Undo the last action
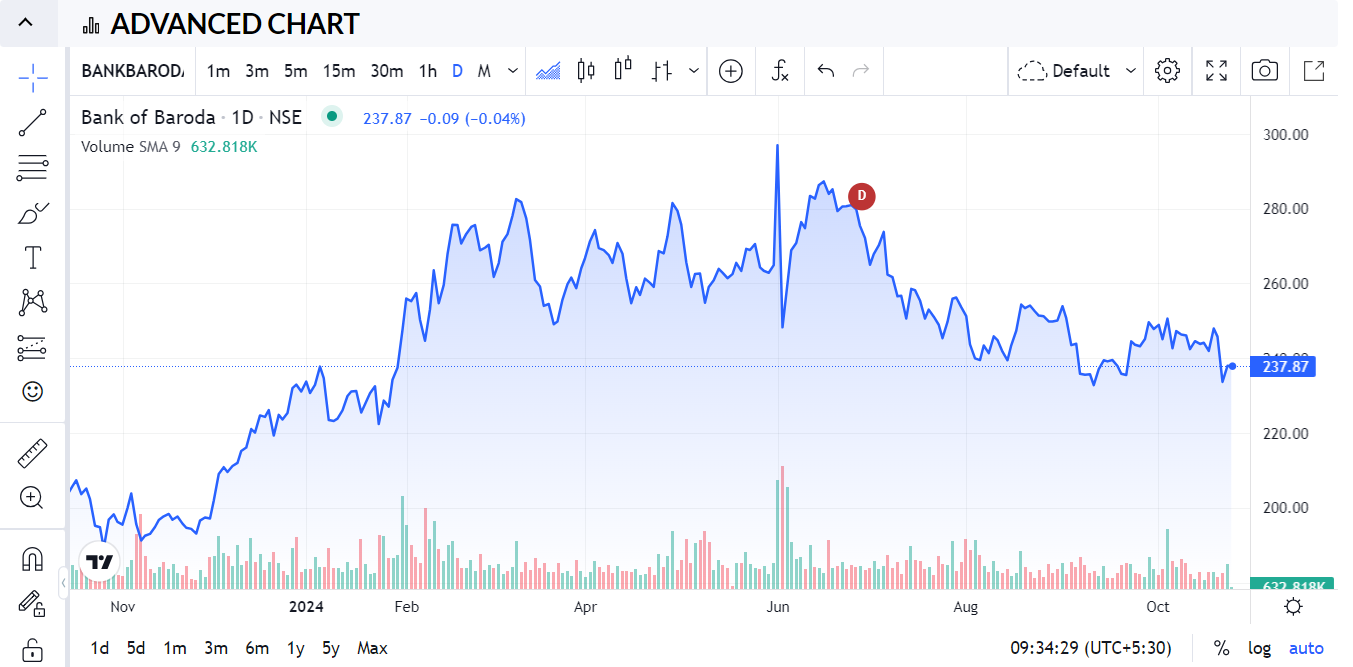The width and height of the screenshot is (1353, 667). 826,71
